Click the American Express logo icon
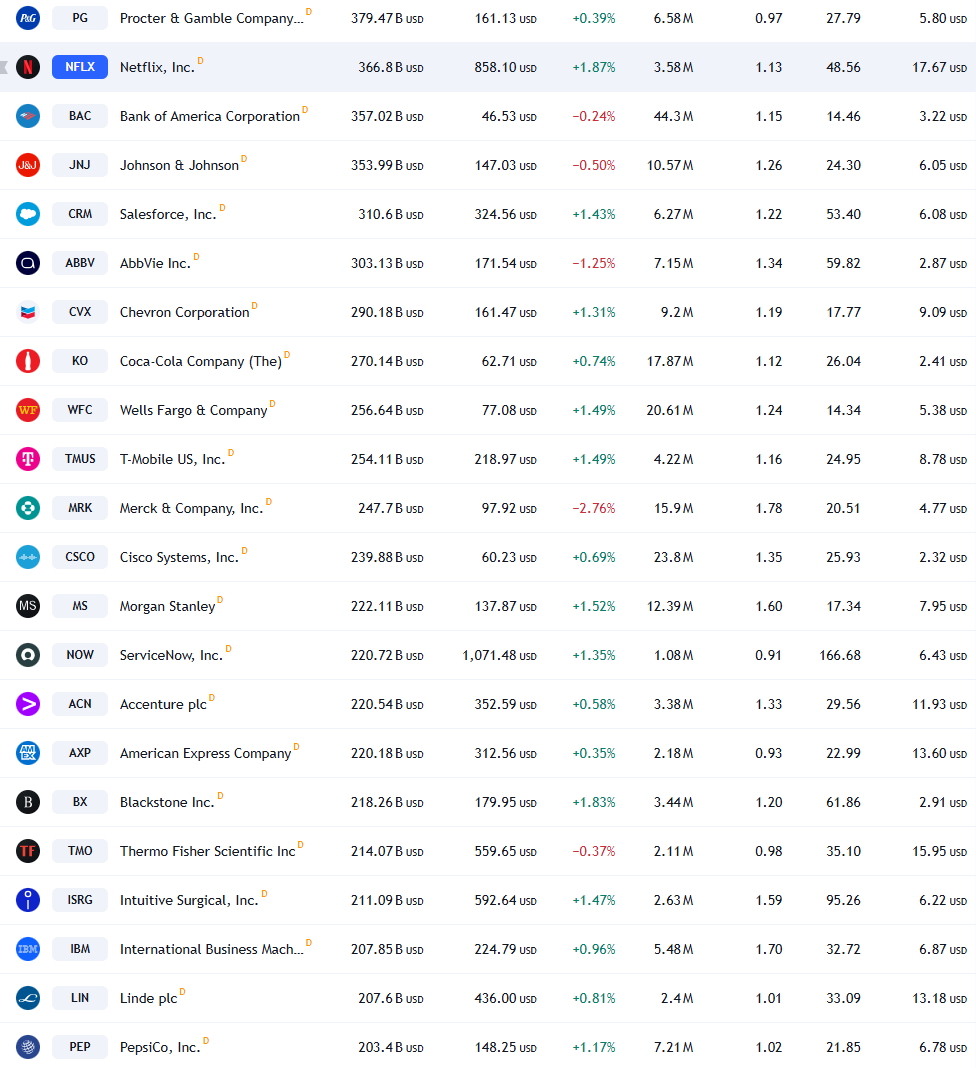976x1068 pixels. 28,753
